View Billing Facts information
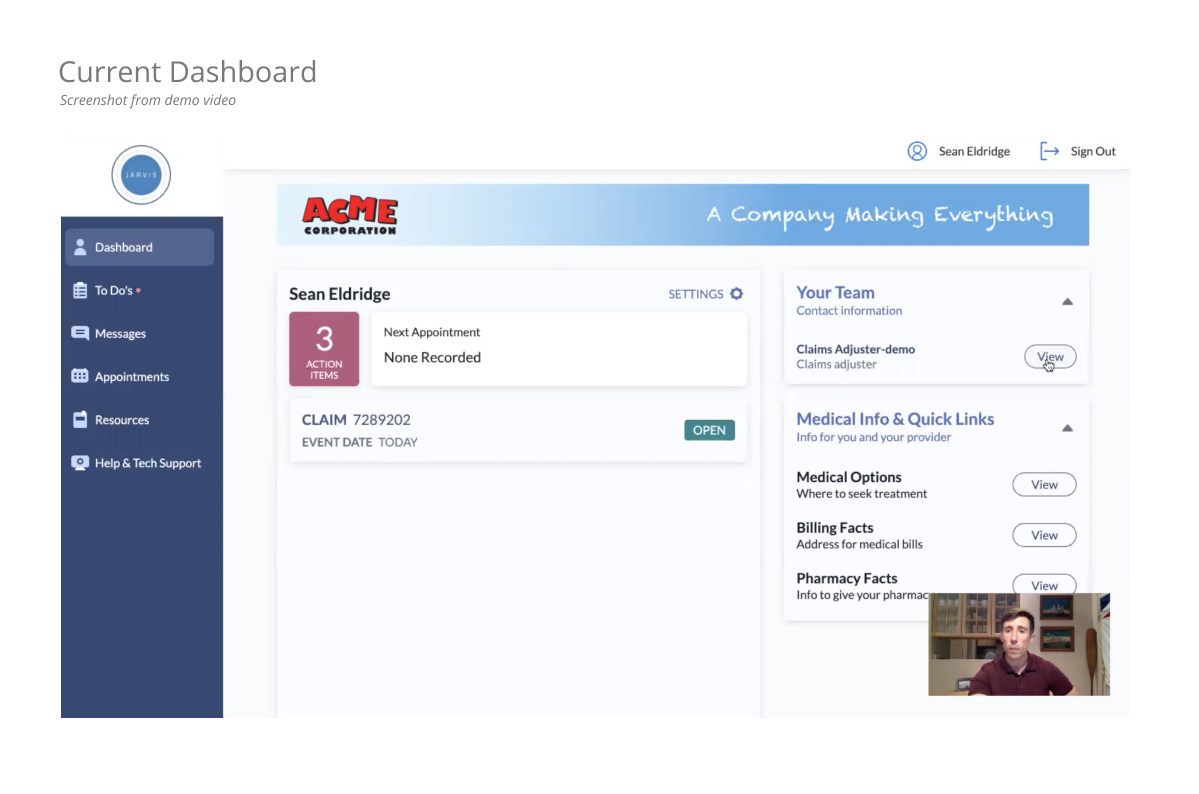 (1043, 535)
